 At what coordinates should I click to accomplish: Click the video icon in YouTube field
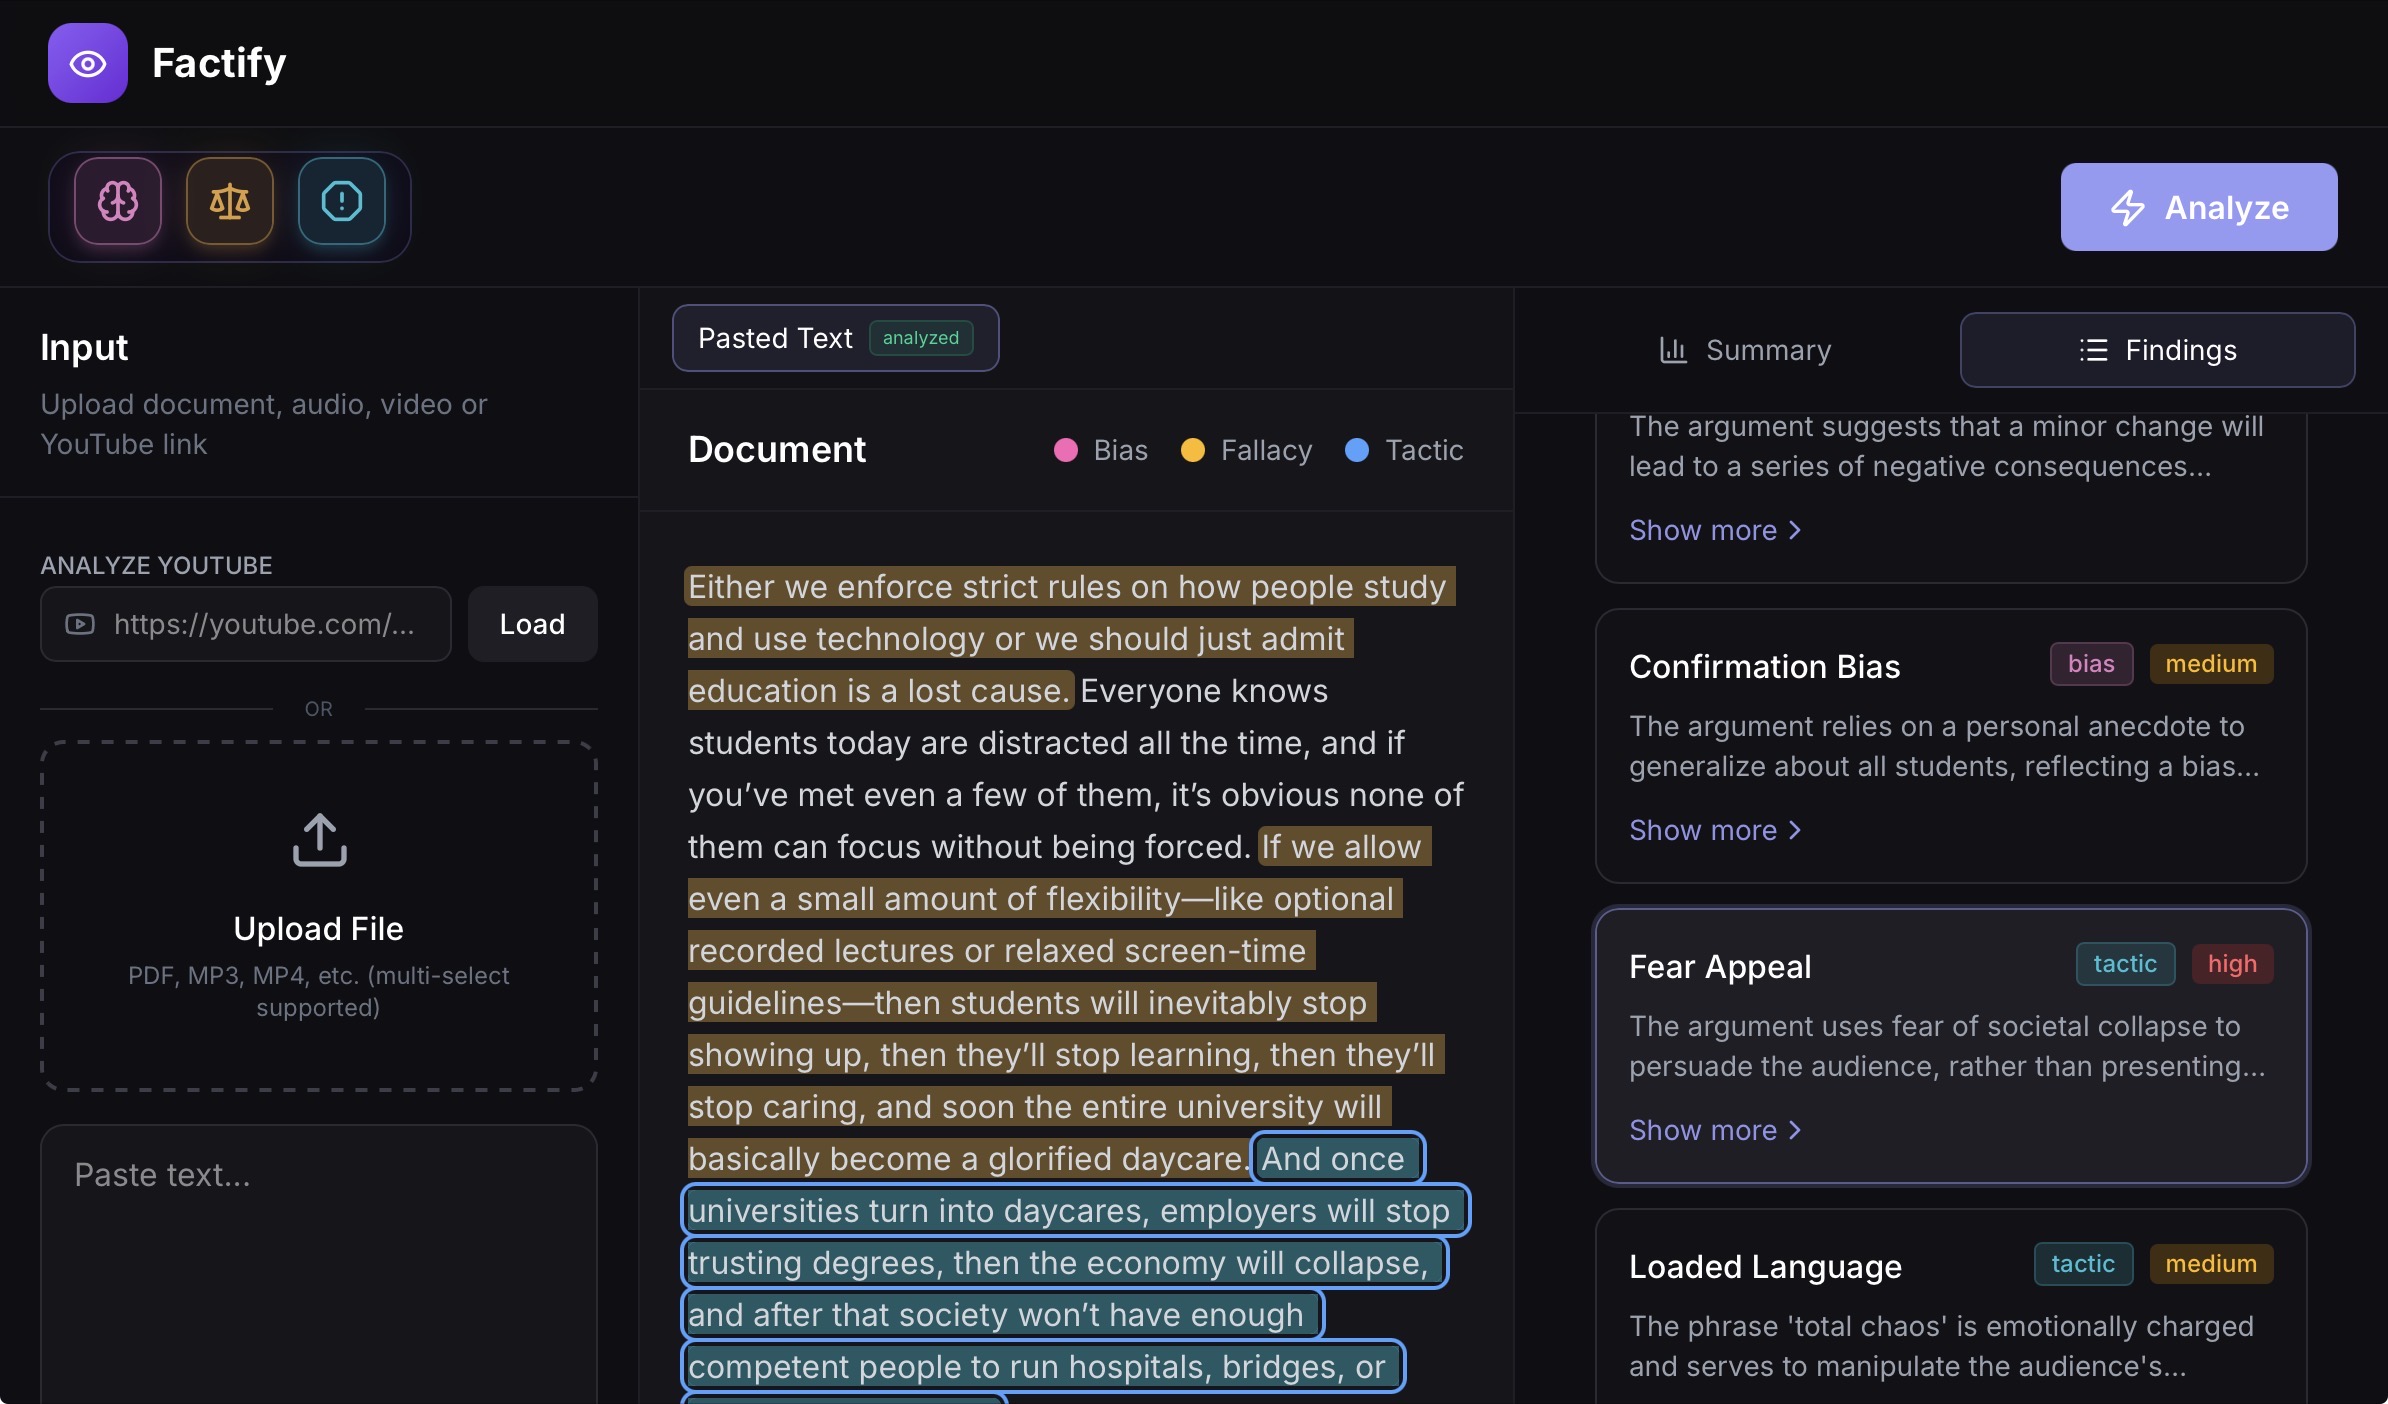80,624
